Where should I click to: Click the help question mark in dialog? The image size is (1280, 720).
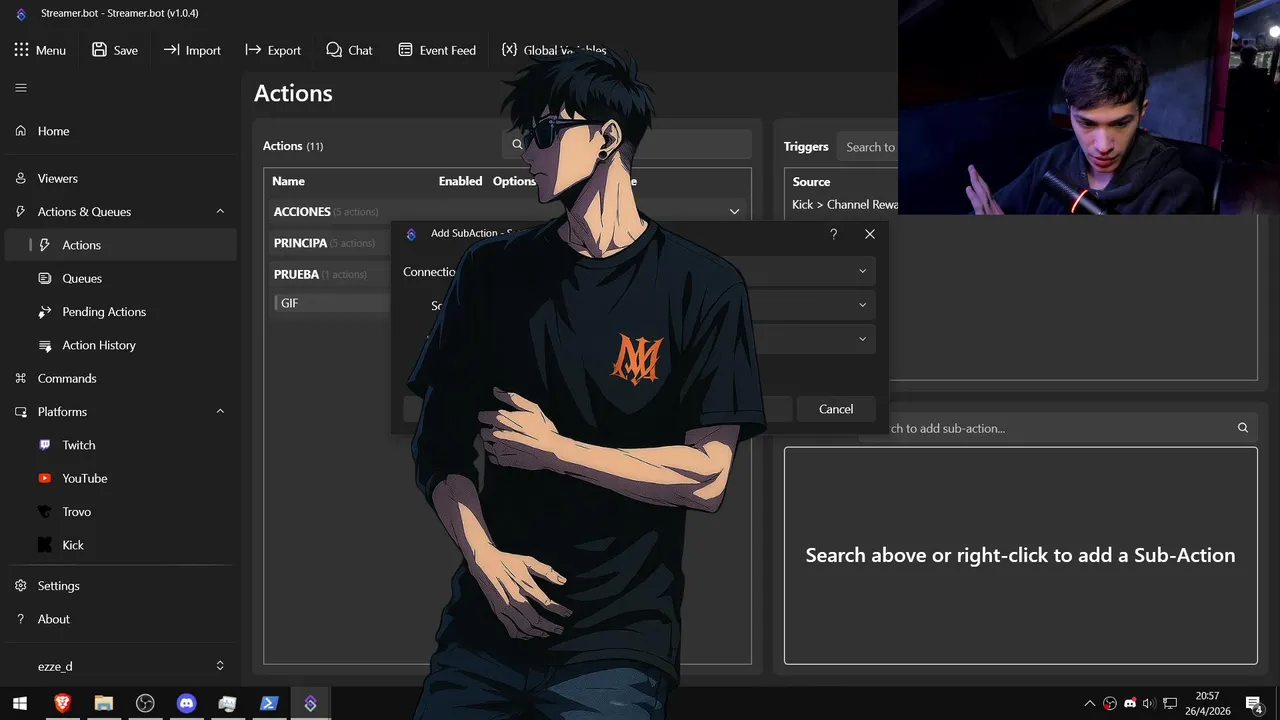(x=834, y=234)
